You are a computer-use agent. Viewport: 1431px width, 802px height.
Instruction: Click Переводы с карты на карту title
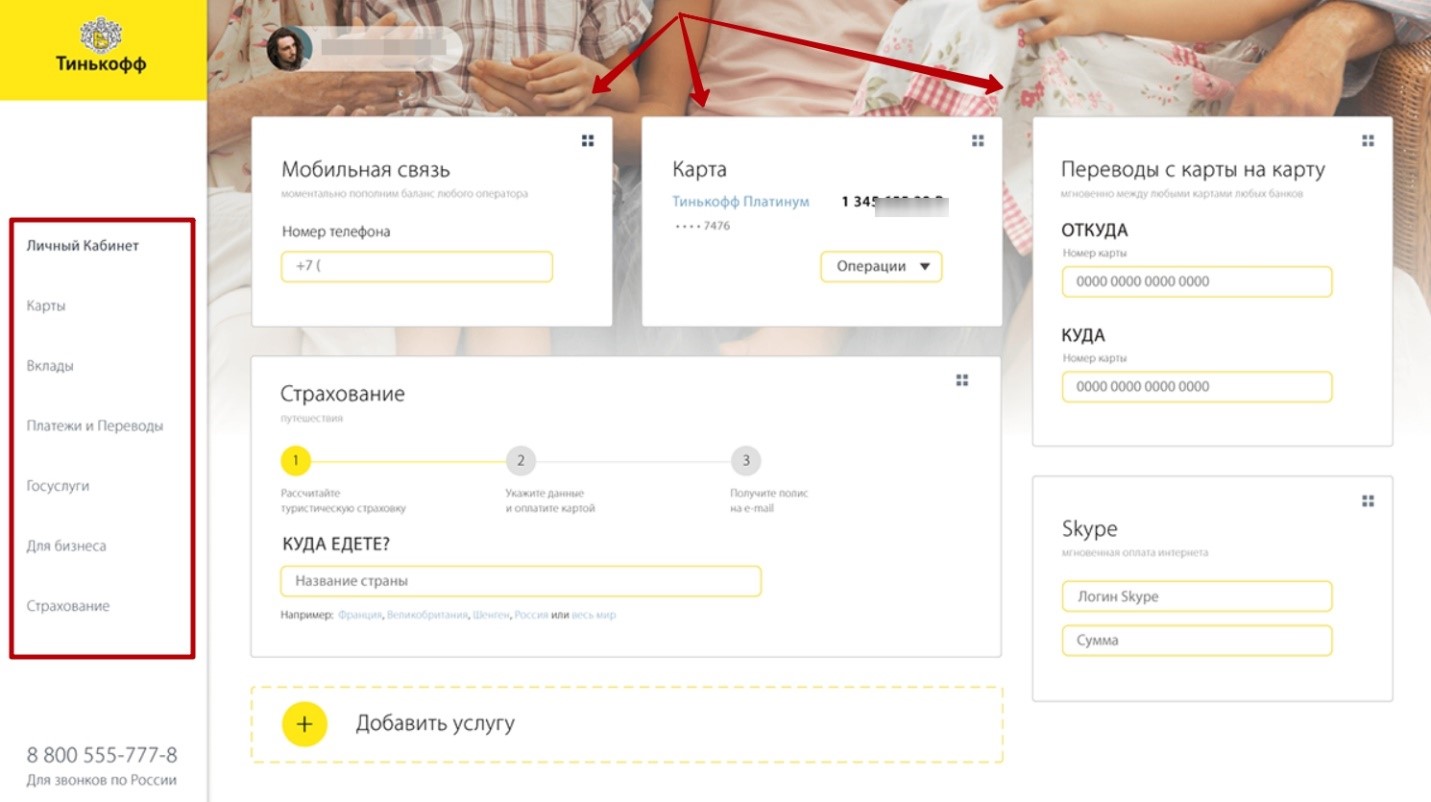[x=1193, y=170]
